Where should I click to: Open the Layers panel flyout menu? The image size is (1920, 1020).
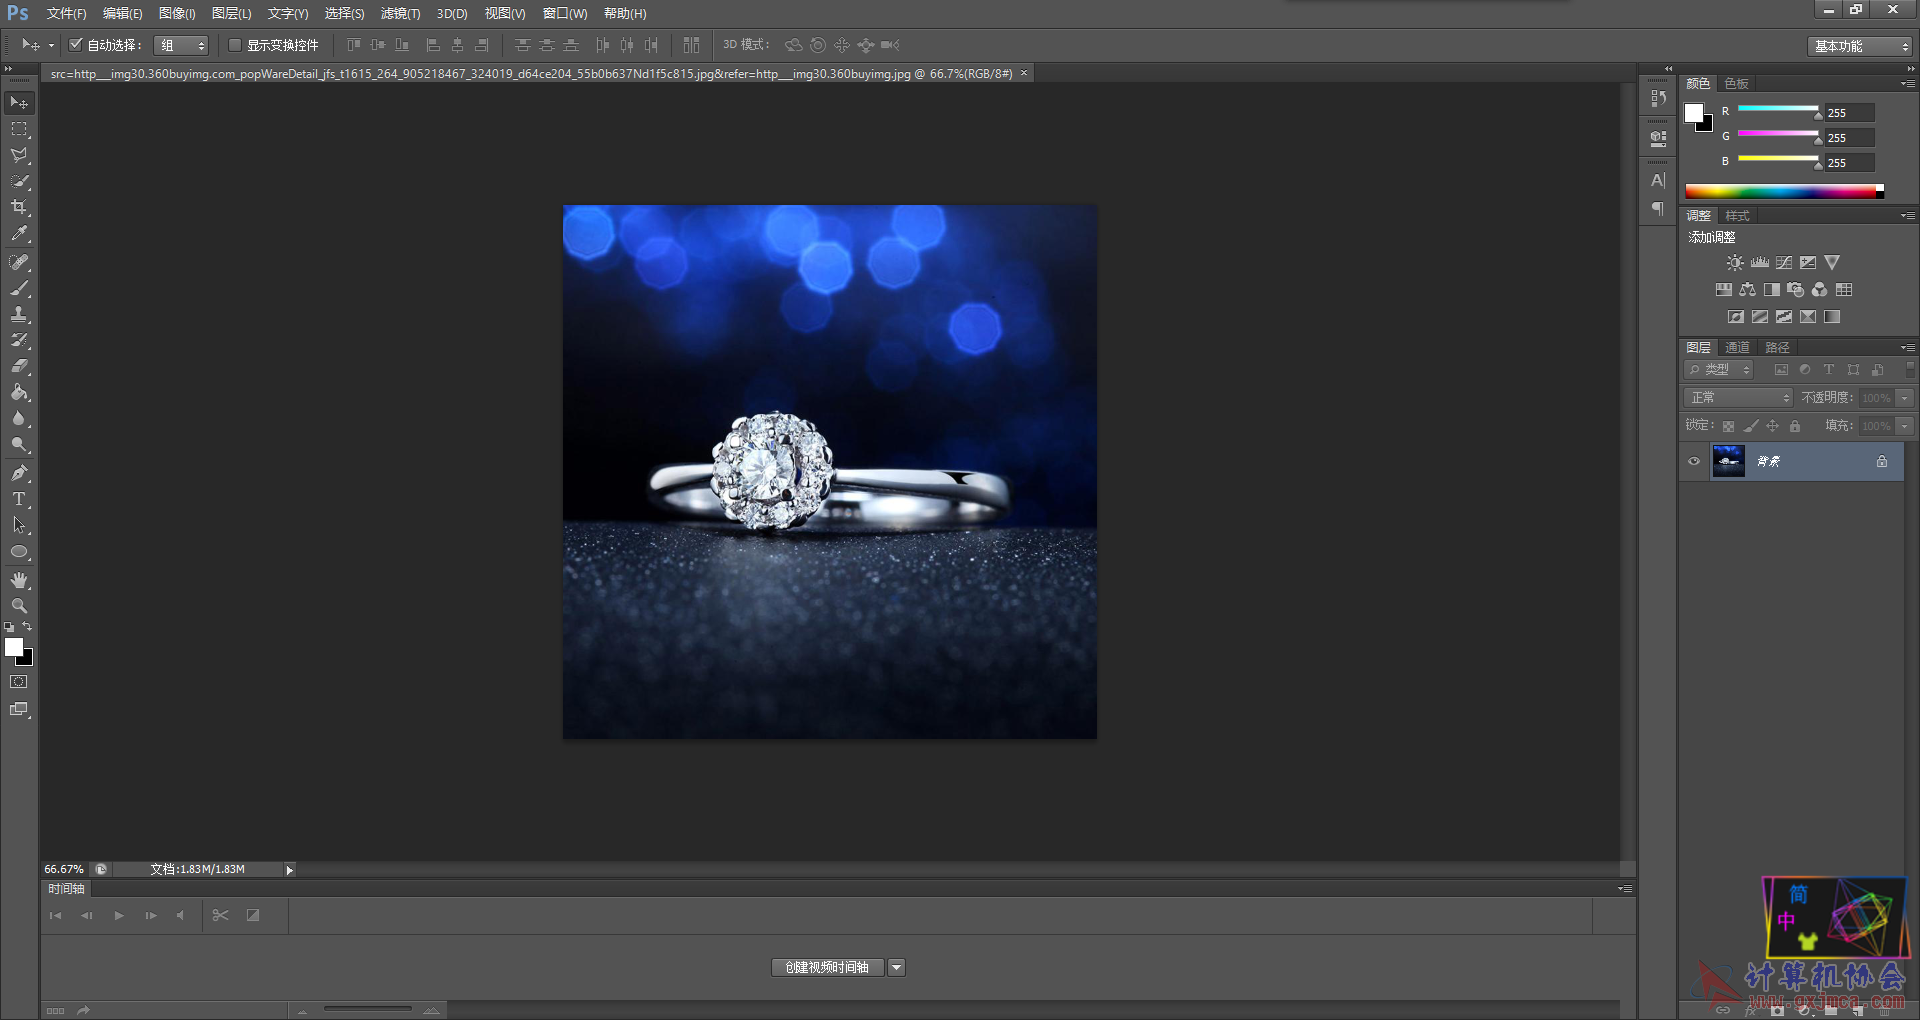1908,348
